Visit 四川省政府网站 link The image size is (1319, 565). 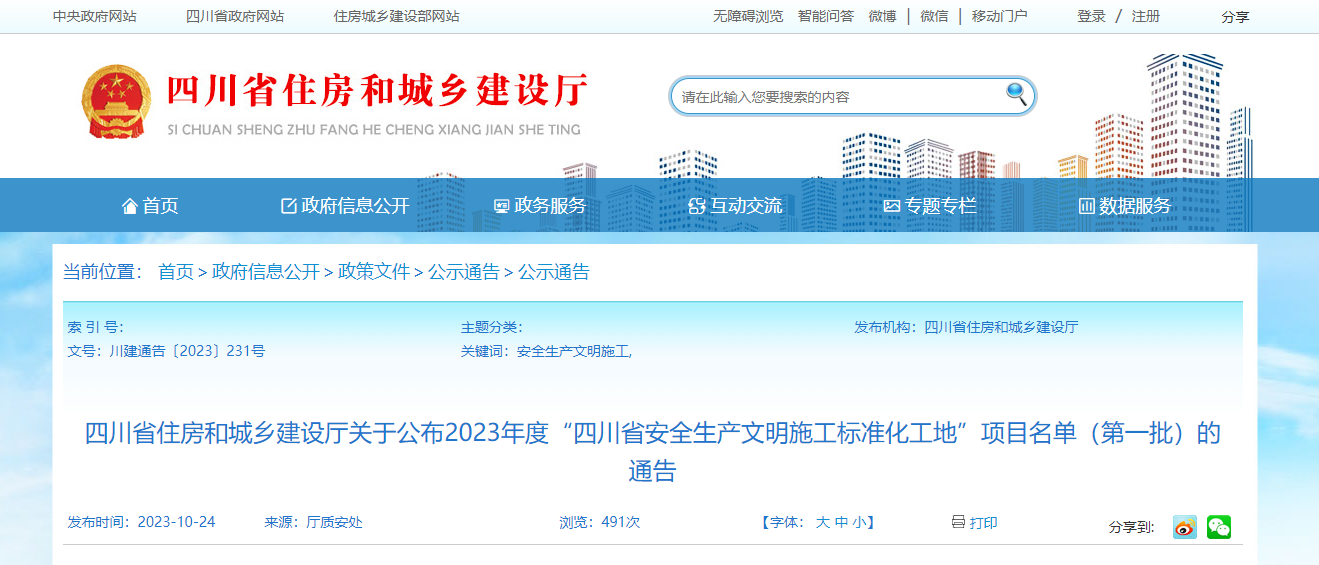235,17
